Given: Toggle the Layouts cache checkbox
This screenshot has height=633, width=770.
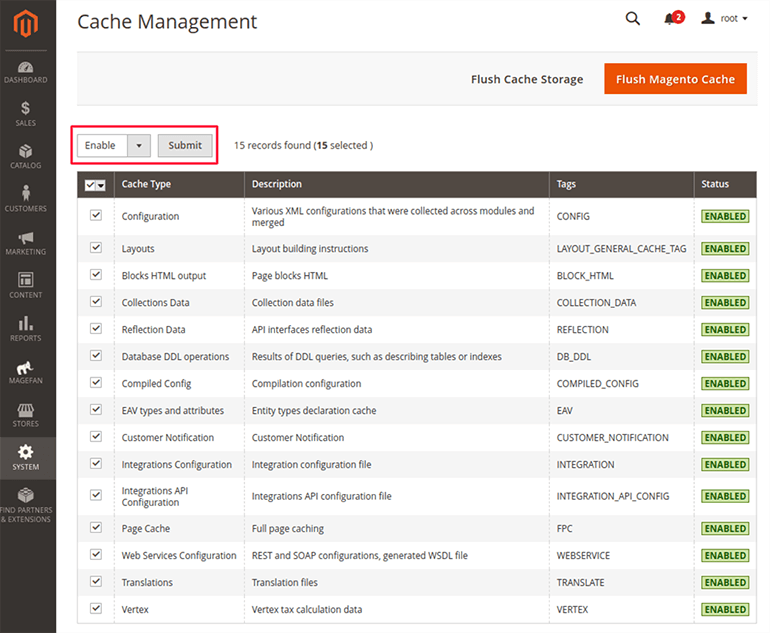Looking at the screenshot, I should click(96, 248).
